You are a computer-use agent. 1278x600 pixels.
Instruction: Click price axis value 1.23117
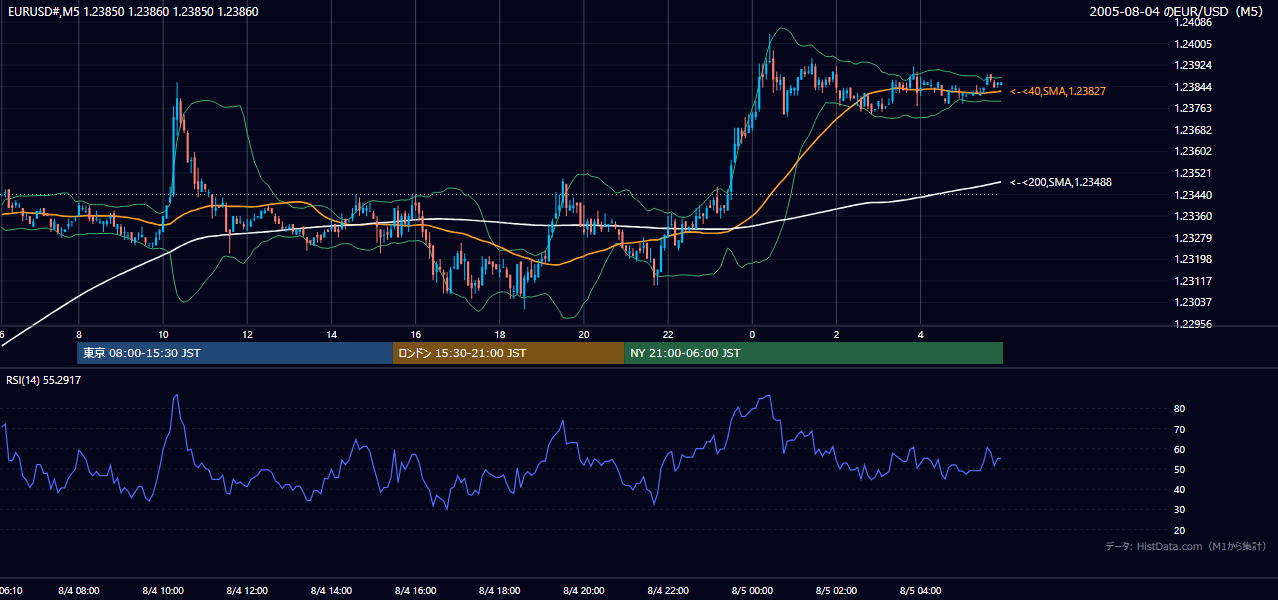pos(1193,281)
